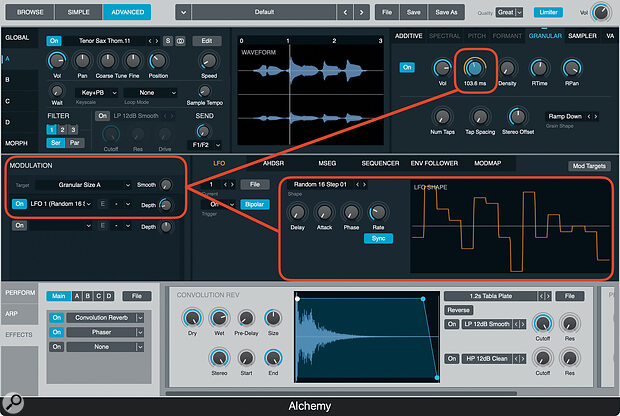Adjust the master Vol knob at top right

601,13
